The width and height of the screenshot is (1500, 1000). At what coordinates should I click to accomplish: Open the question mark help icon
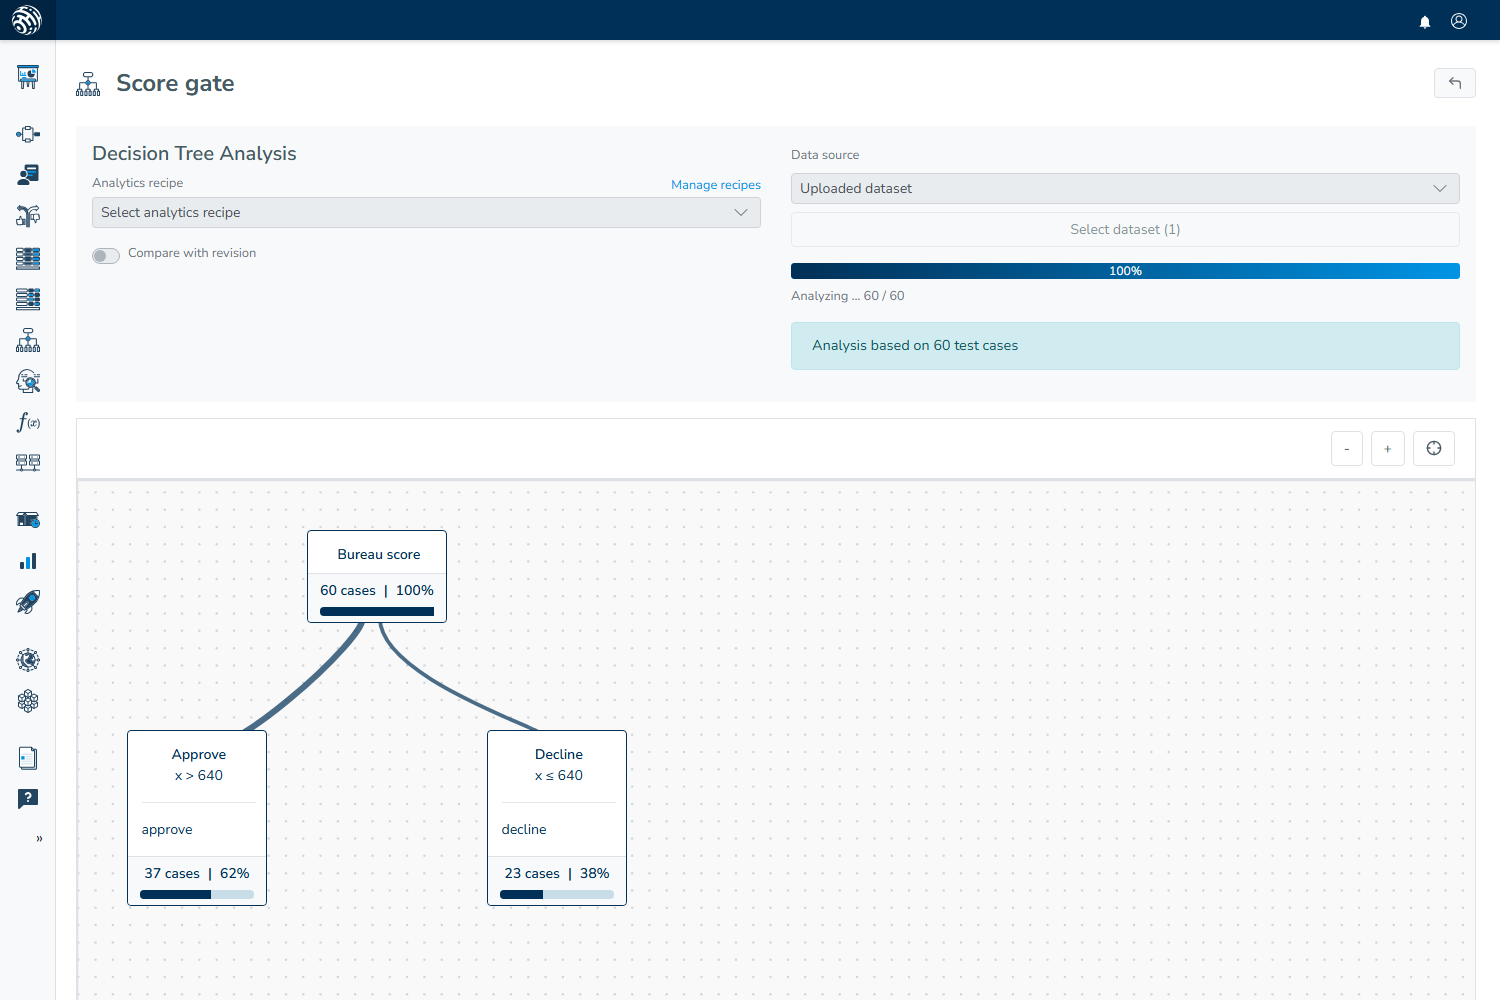[x=28, y=799]
